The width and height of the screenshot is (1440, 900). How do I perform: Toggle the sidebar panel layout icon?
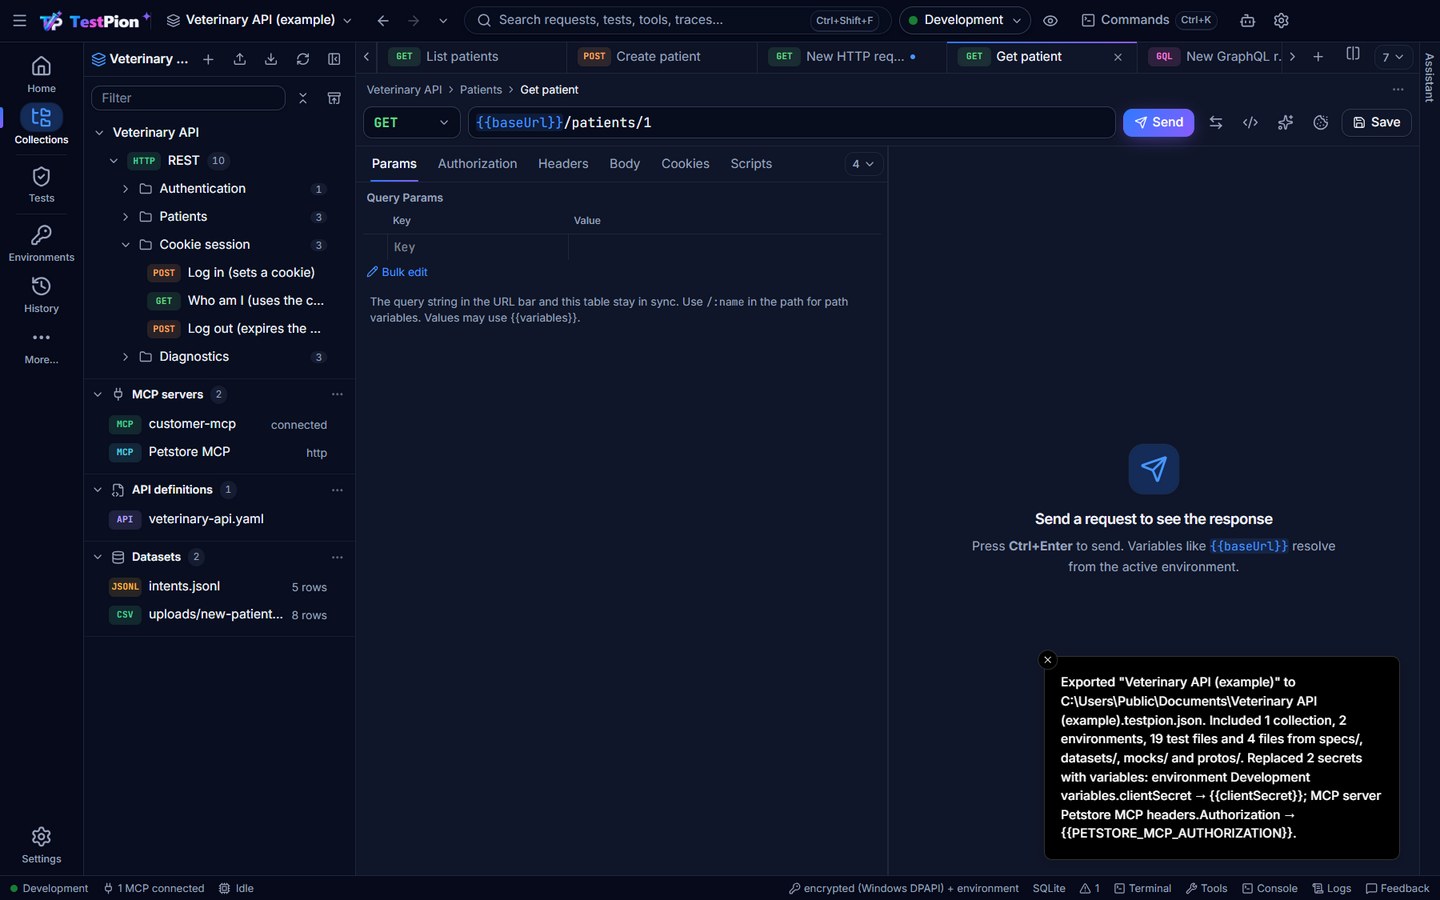pos(334,59)
